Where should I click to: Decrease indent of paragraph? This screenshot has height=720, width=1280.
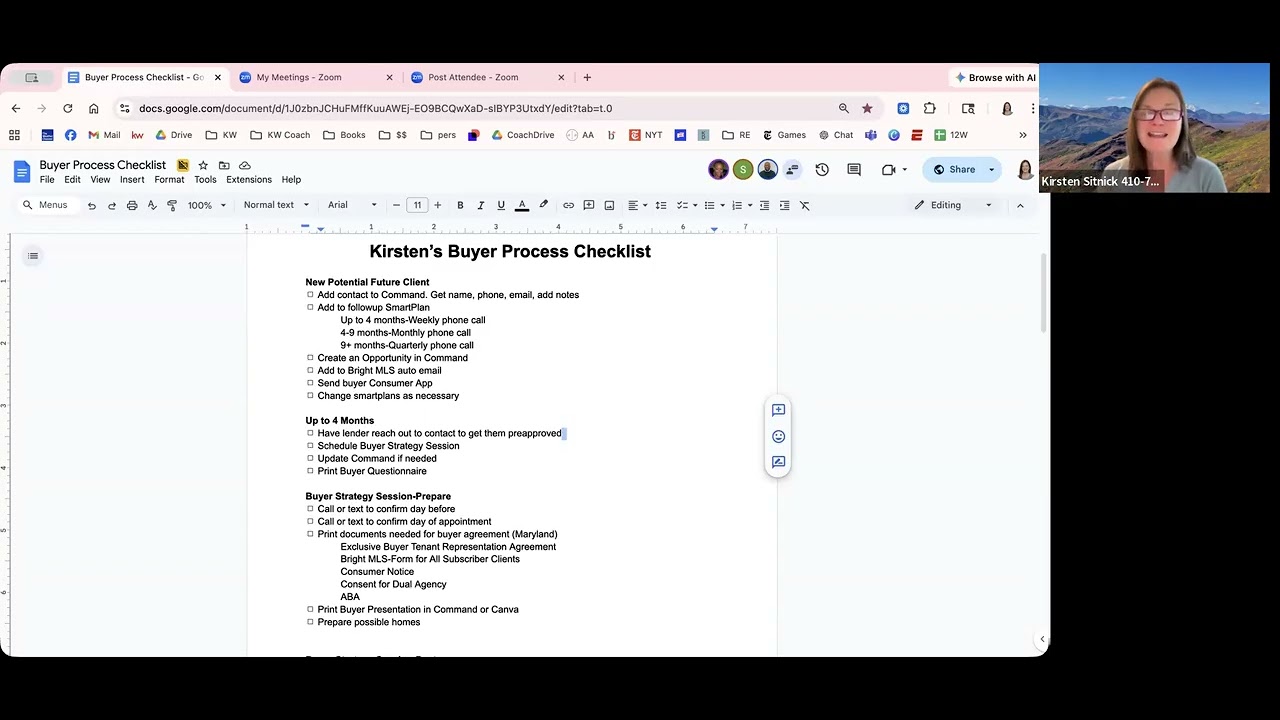[764, 205]
